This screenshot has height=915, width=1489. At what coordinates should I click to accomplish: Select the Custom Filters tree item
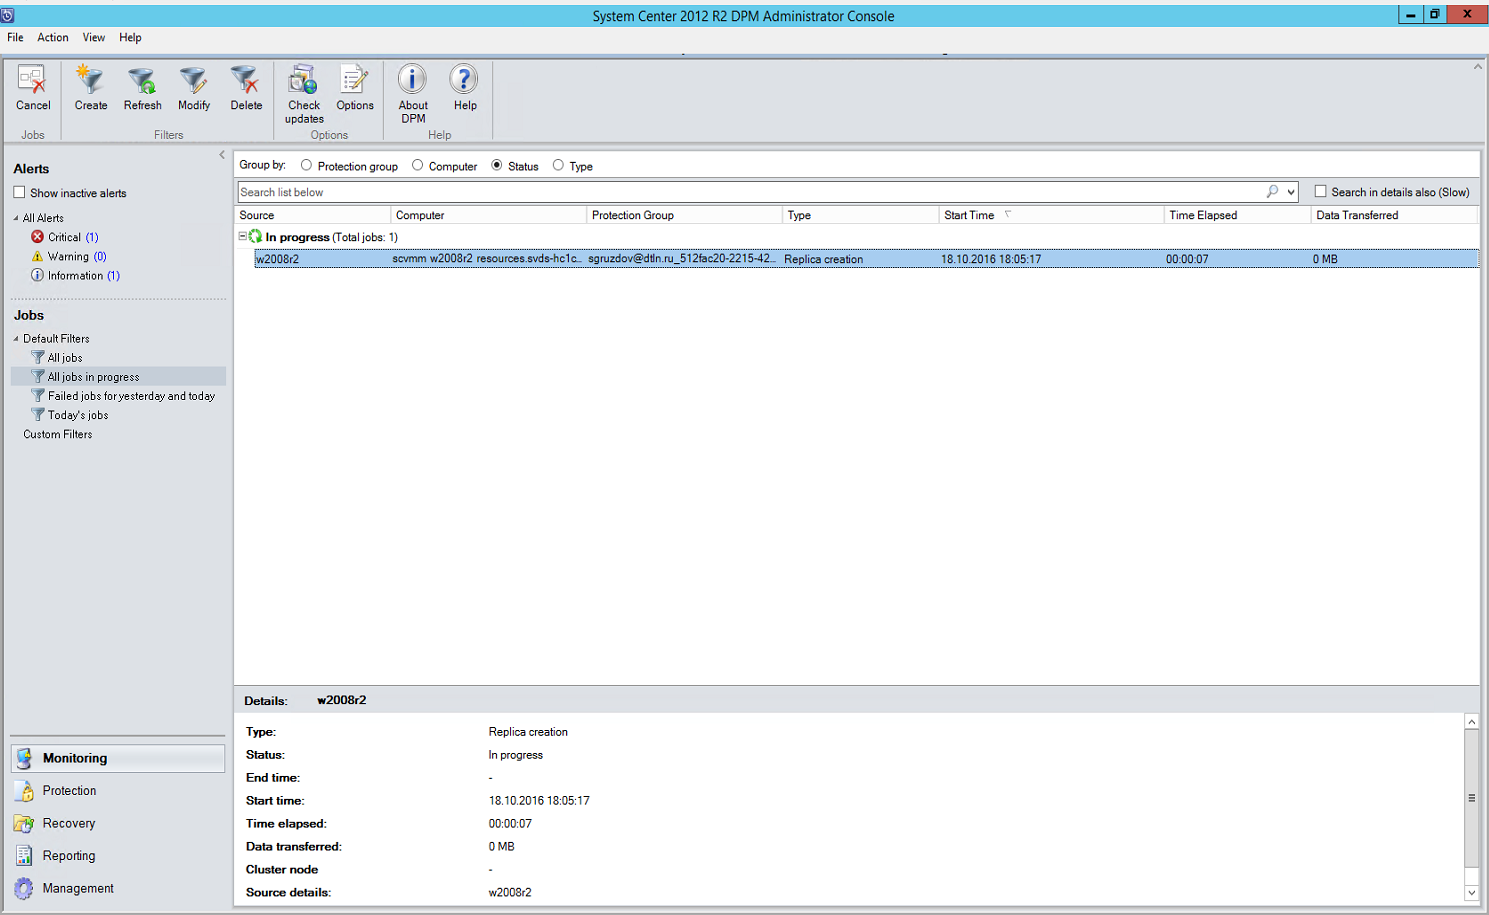pyautogui.click(x=58, y=434)
